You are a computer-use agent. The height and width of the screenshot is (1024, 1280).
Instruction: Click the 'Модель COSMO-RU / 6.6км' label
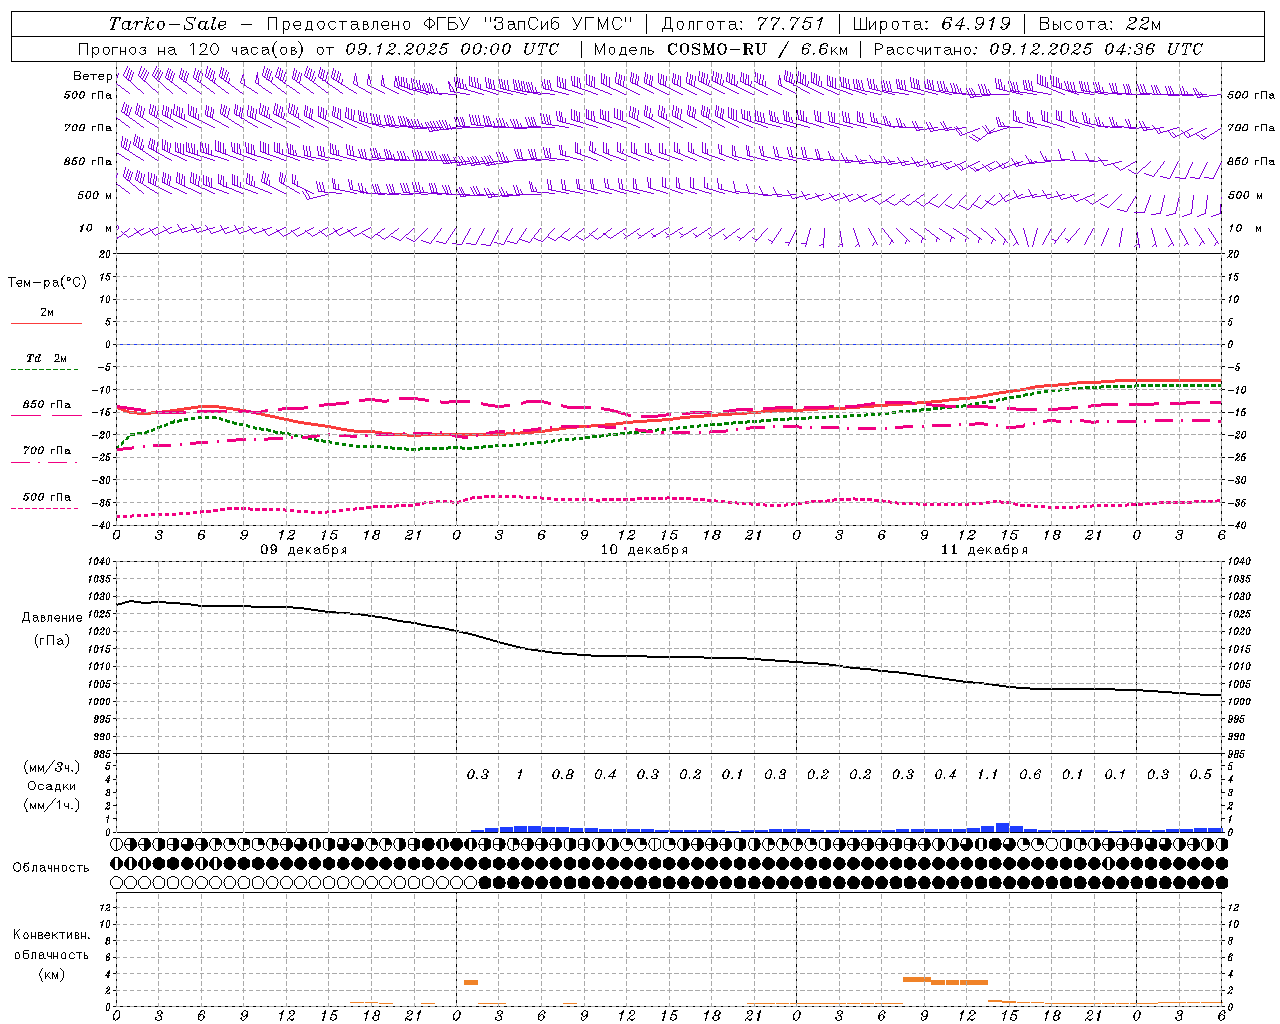(721, 49)
